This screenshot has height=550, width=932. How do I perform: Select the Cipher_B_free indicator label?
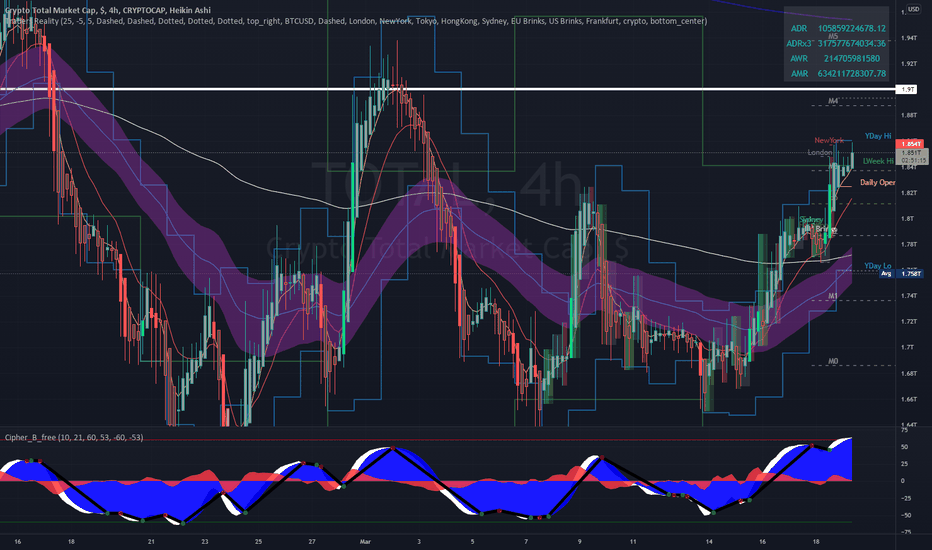(74, 438)
